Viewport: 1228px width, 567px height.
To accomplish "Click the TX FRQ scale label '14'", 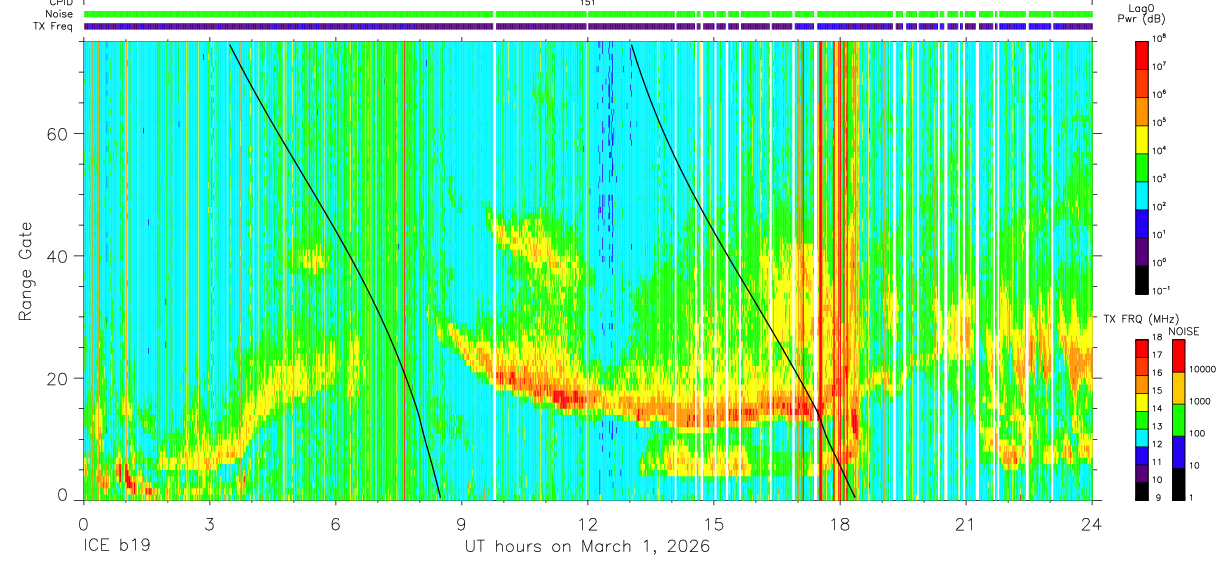I will pyautogui.click(x=1159, y=409).
